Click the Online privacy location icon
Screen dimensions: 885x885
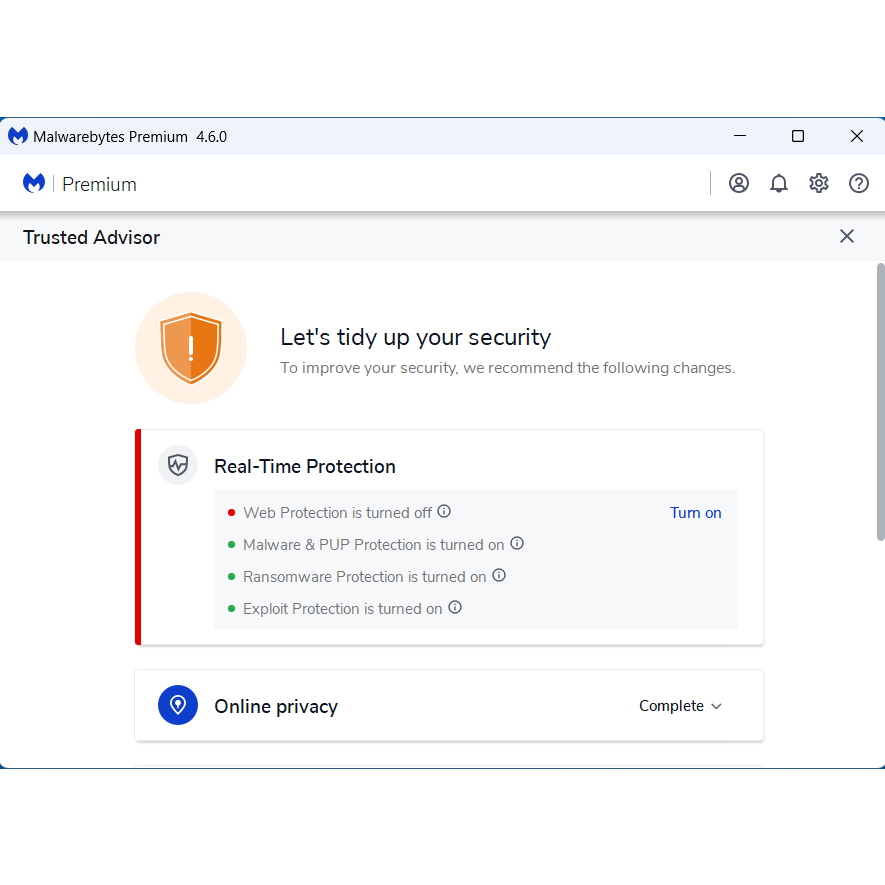pyautogui.click(x=177, y=705)
